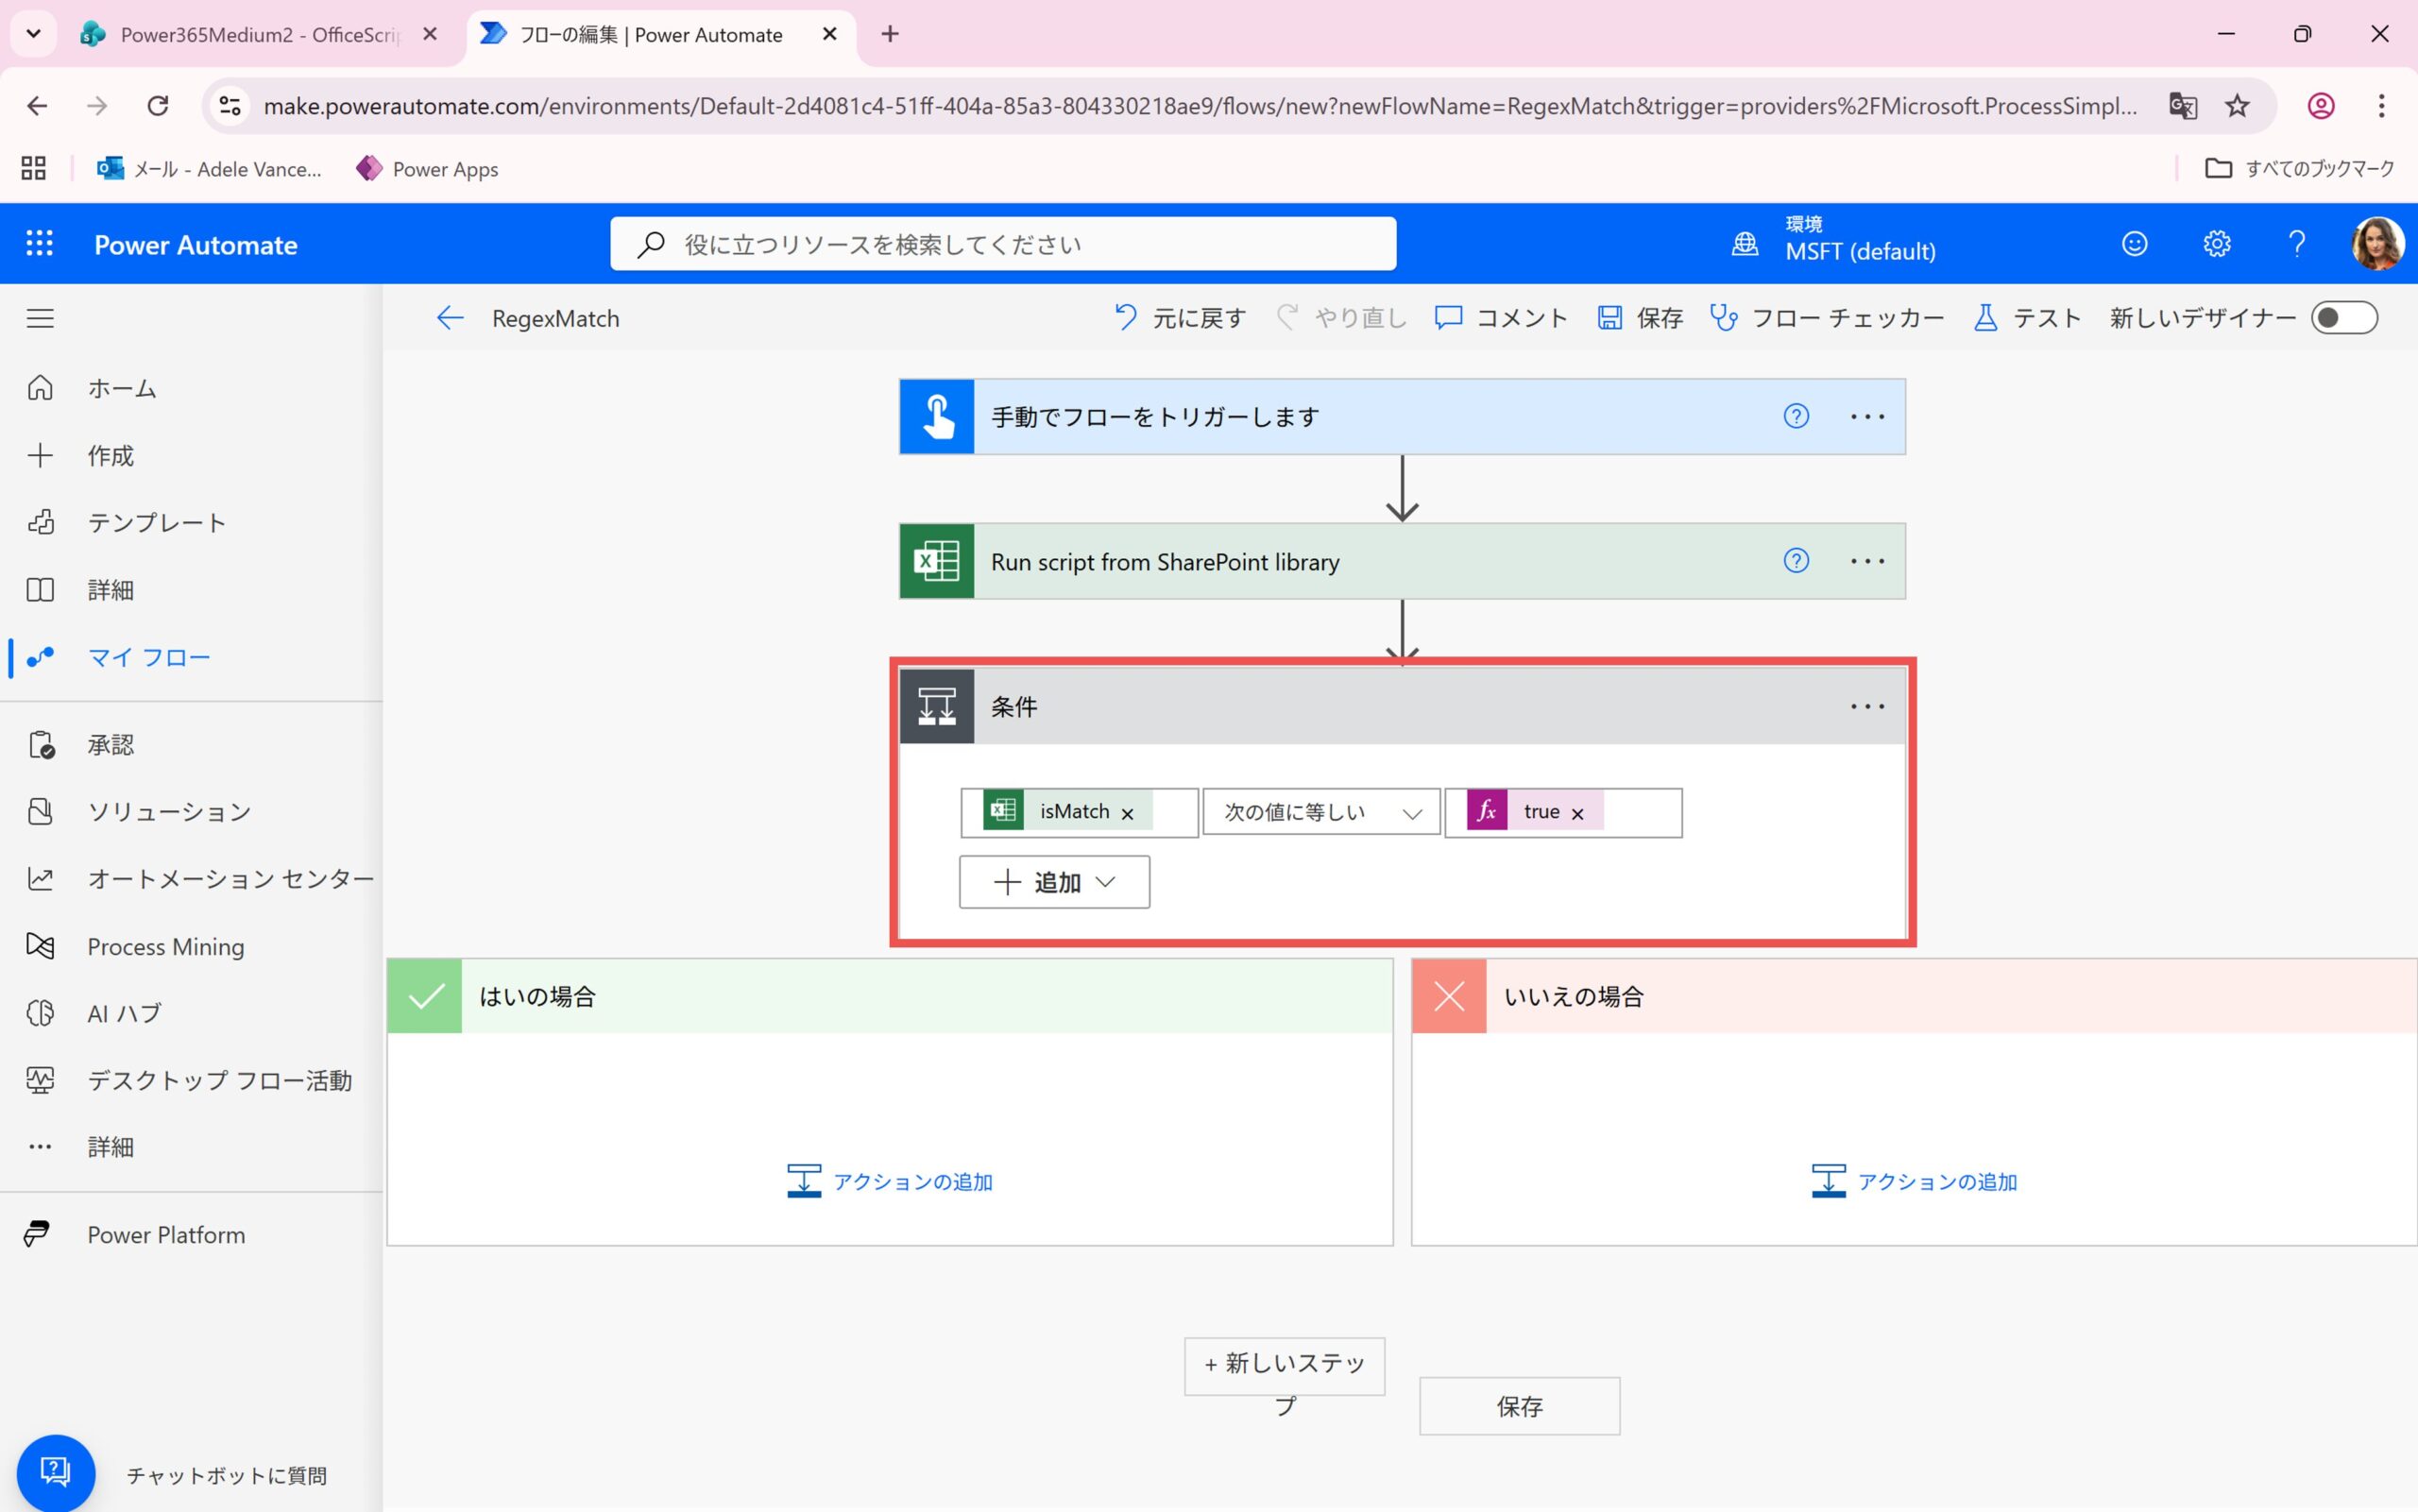
Task: Open the app launcher waffle icon
Action: pos(39,244)
